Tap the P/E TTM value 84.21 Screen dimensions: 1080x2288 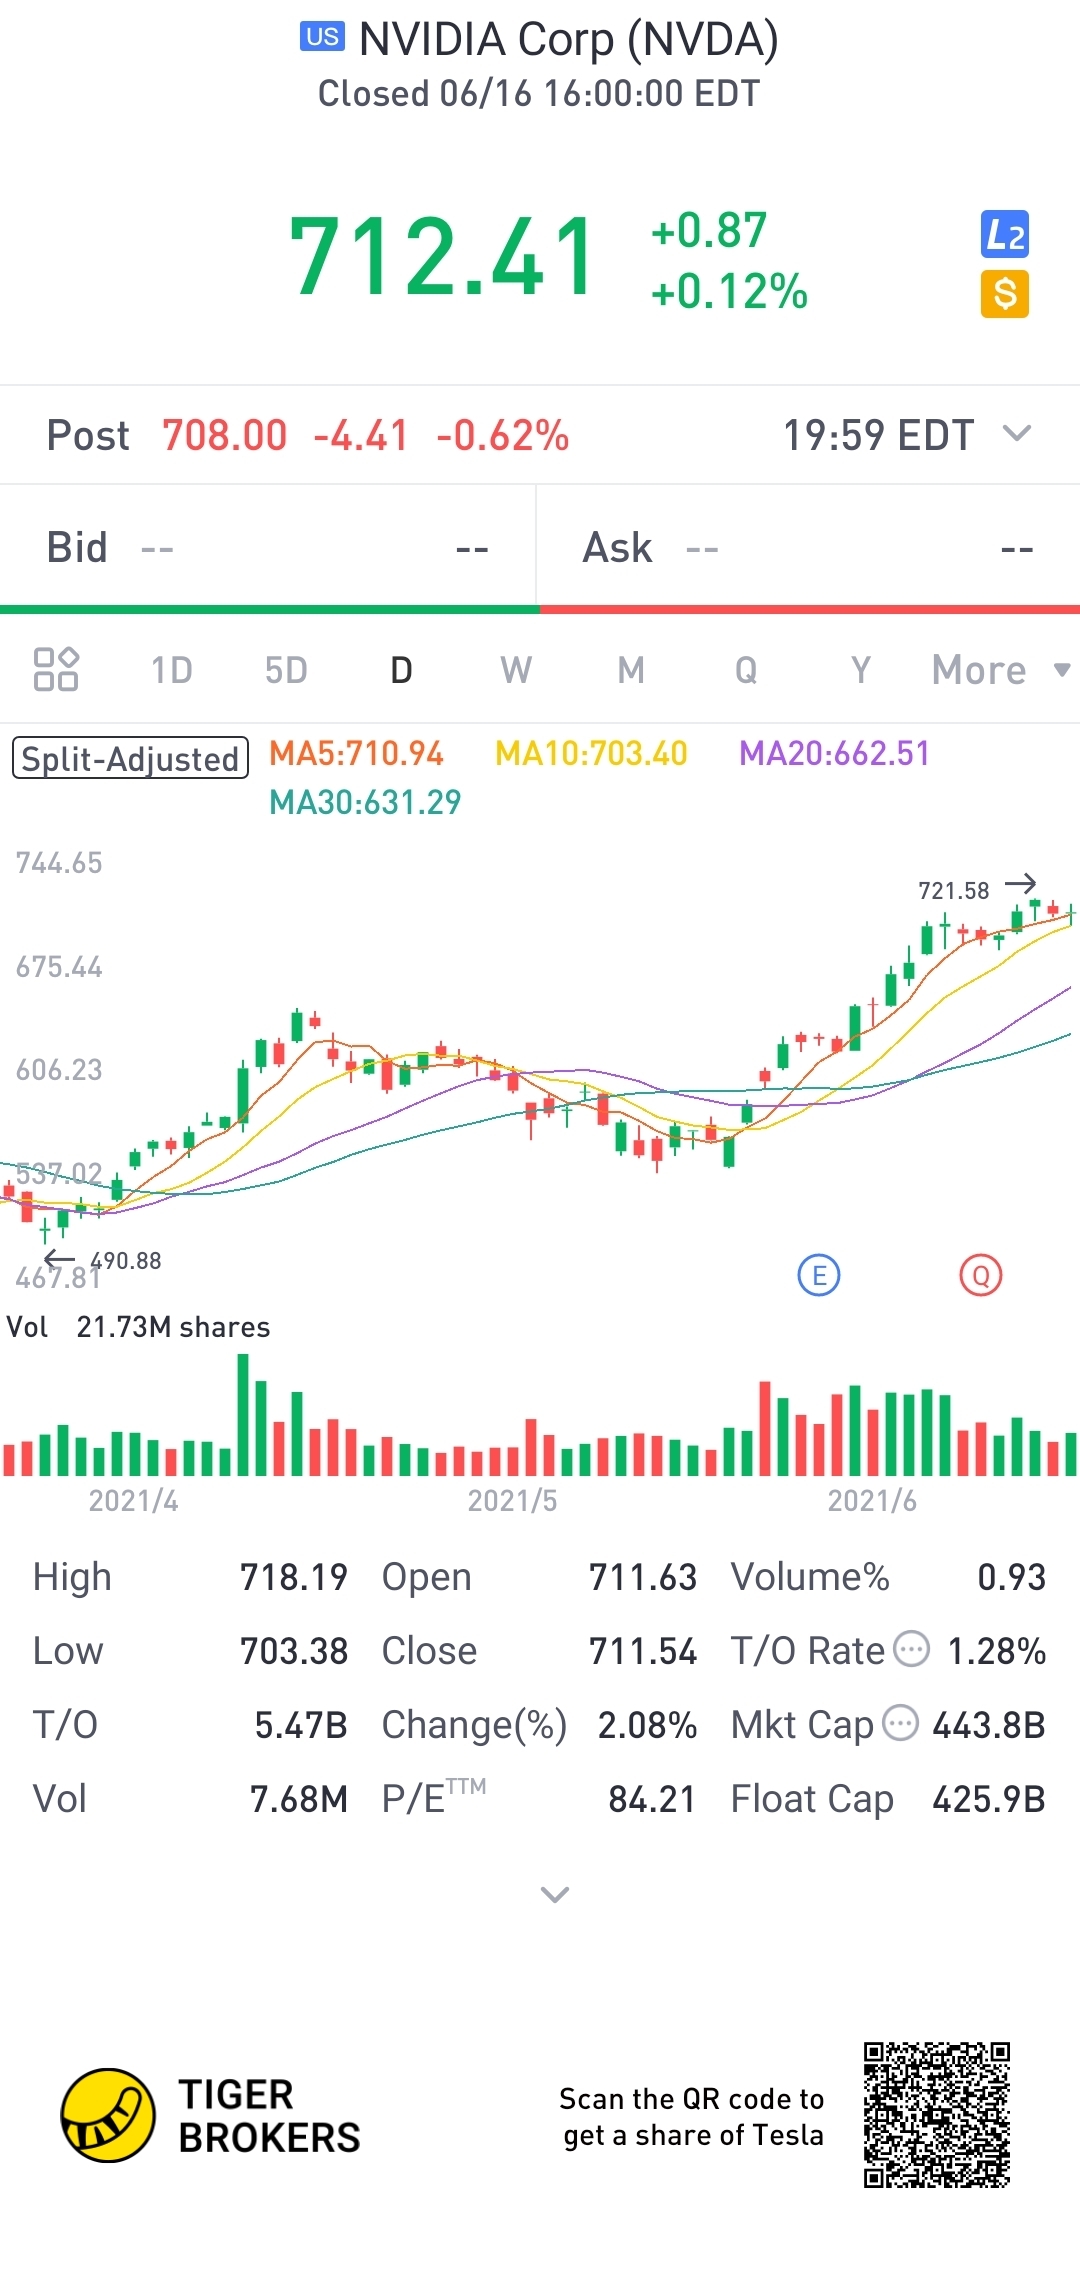pyautogui.click(x=652, y=1799)
